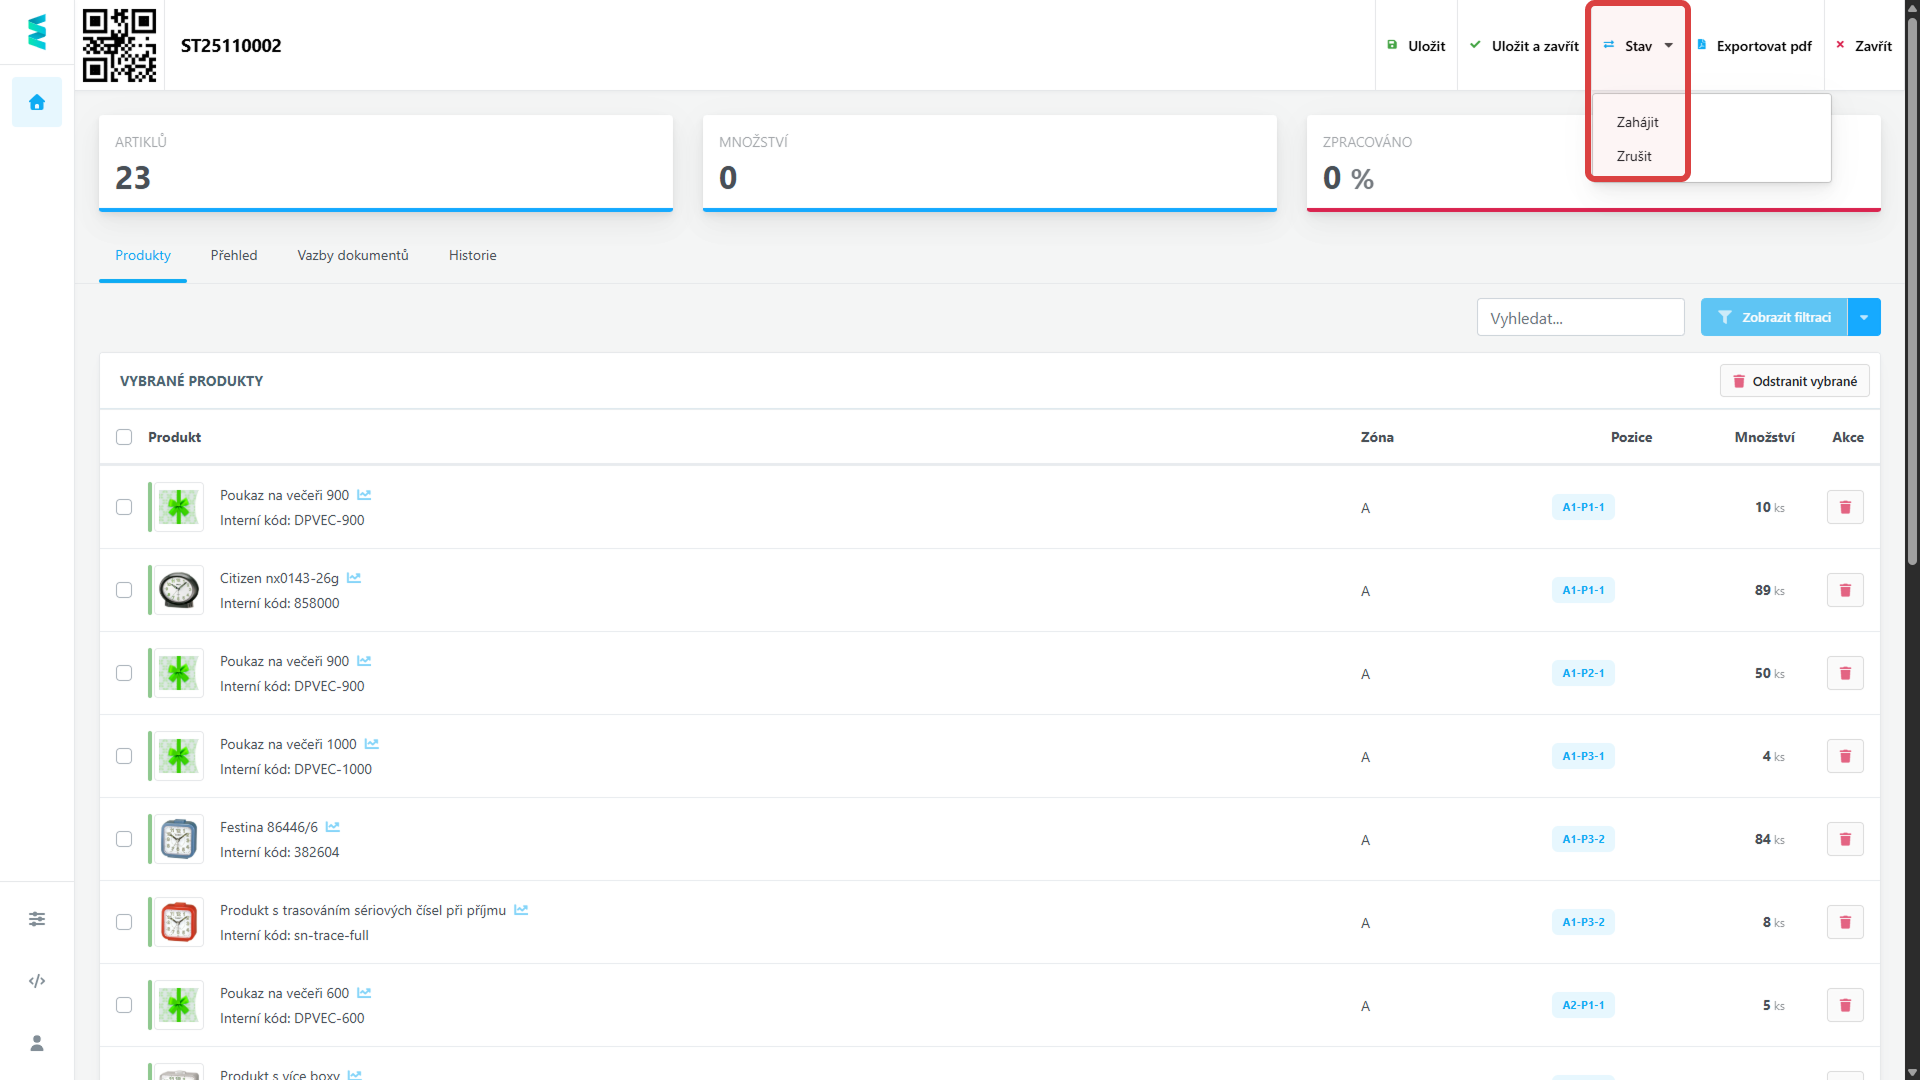This screenshot has height=1080, width=1920.
Task: Open the settings sliders sidebar icon
Action: pos(37,919)
